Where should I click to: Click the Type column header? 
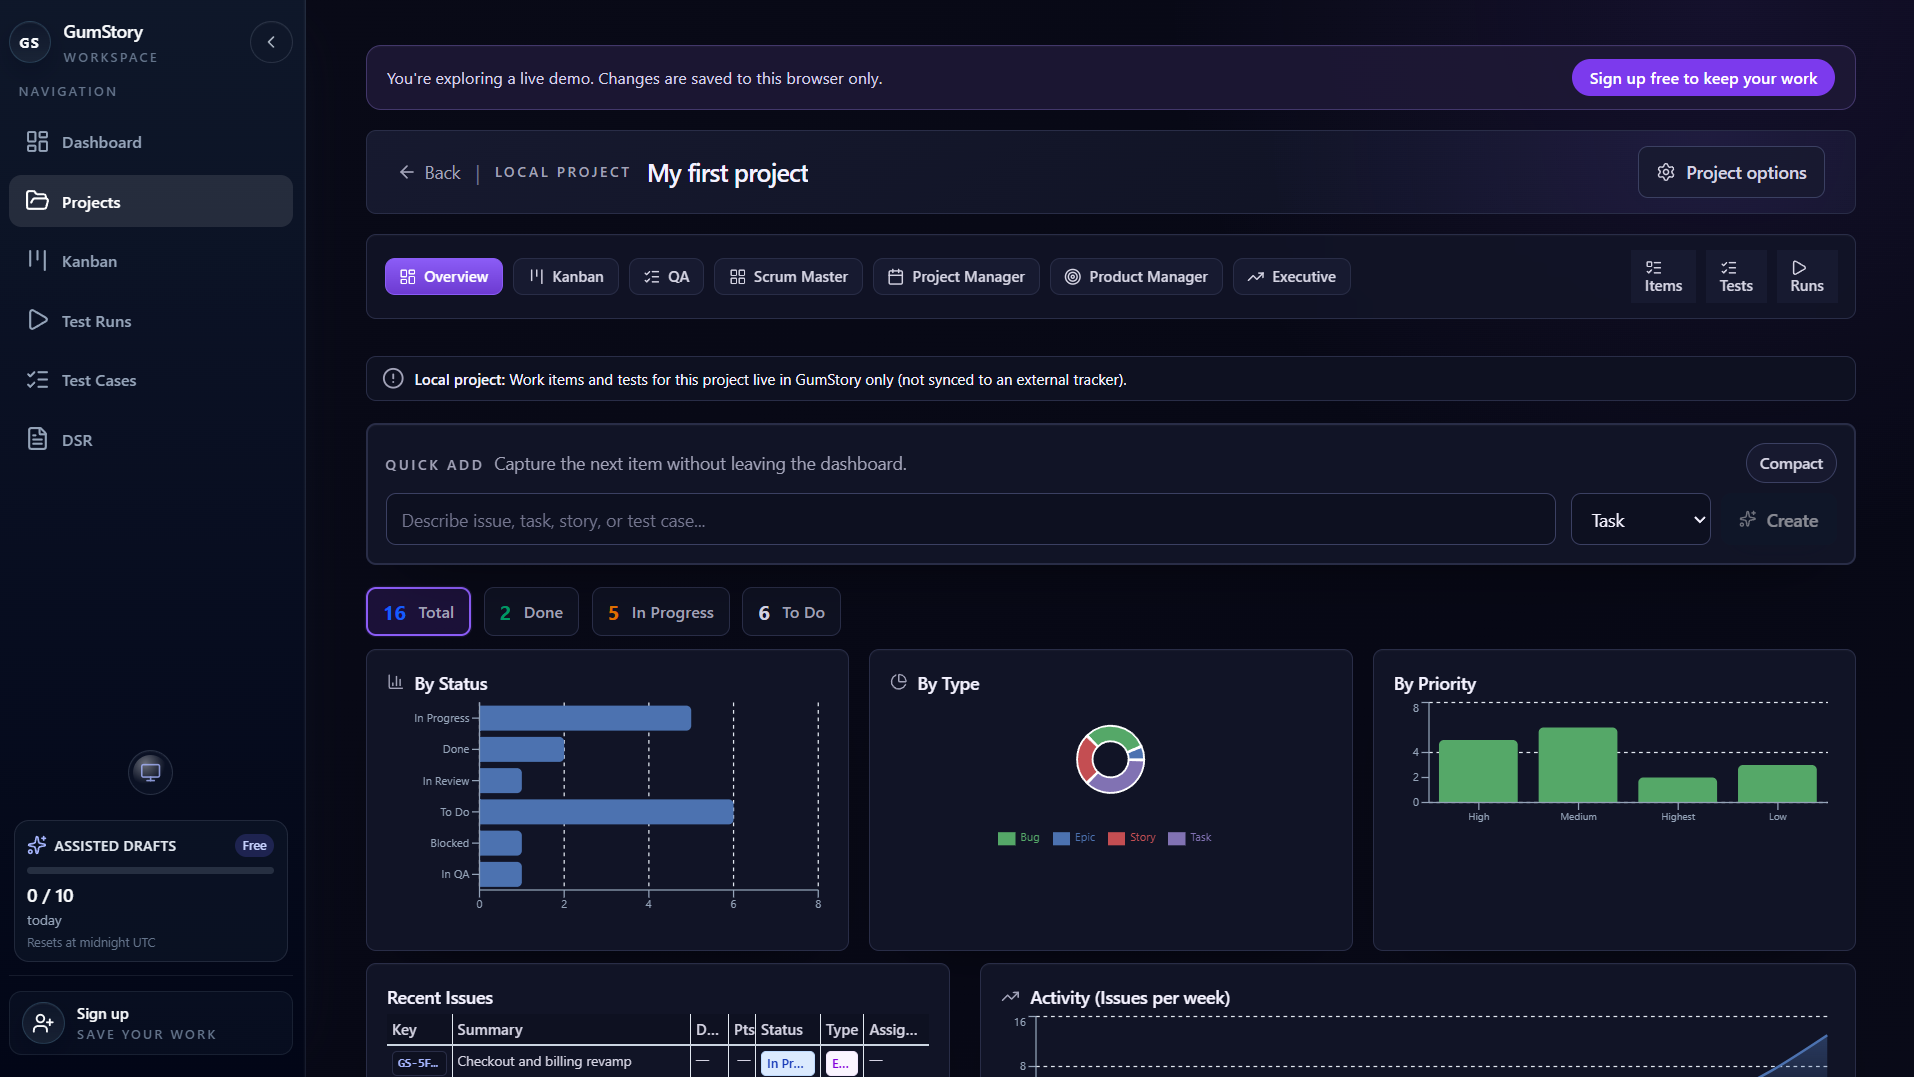pyautogui.click(x=841, y=1029)
